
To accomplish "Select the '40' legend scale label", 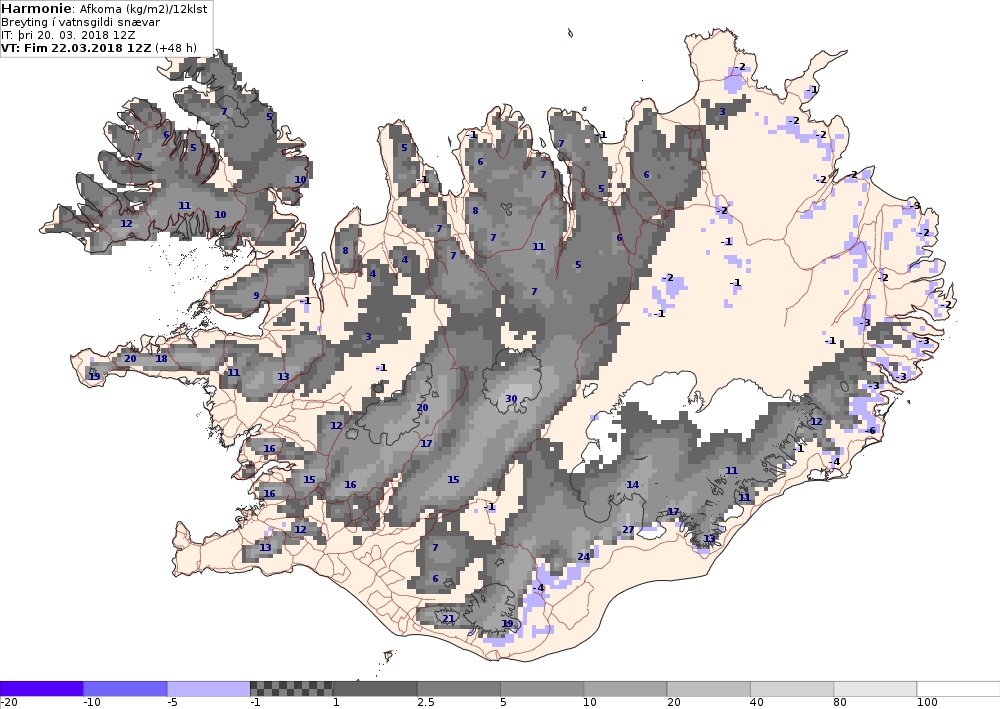I will pos(757,703).
